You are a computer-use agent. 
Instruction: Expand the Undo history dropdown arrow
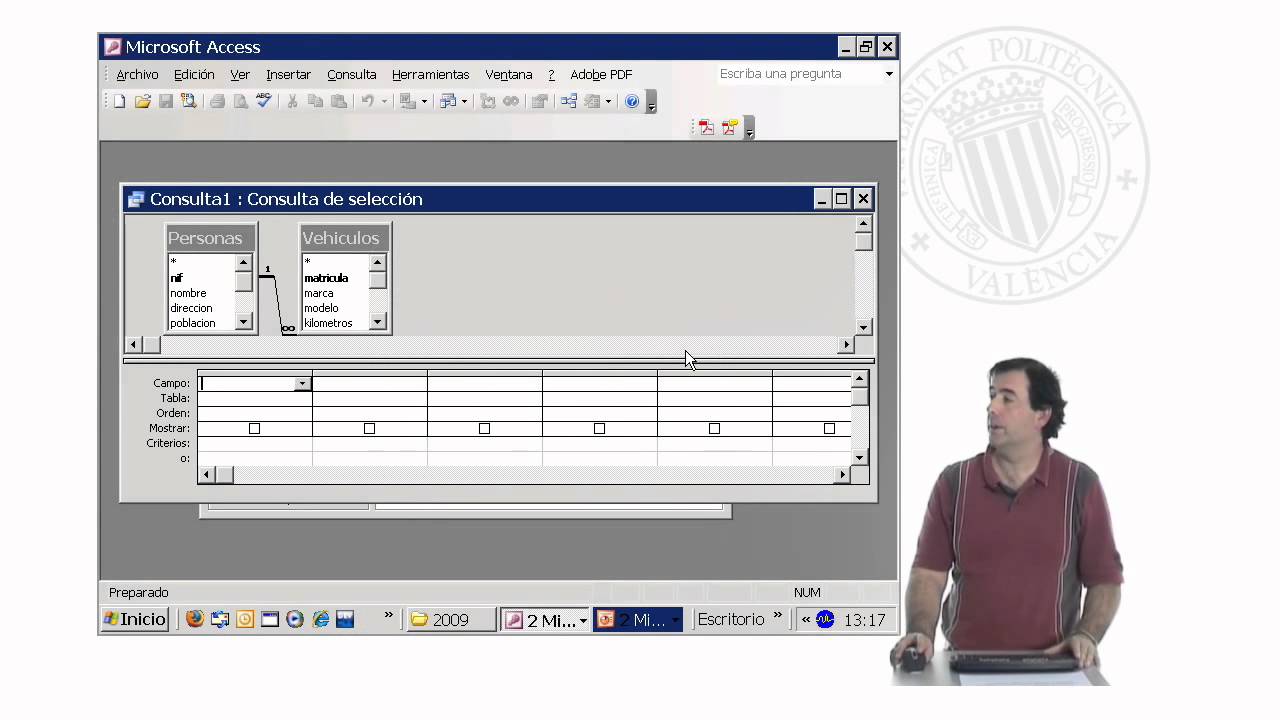click(x=384, y=101)
